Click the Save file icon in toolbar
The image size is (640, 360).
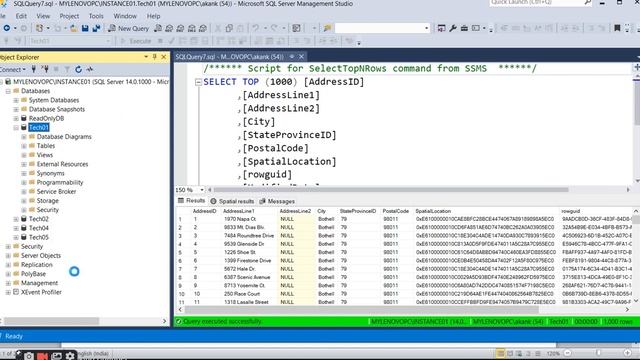(x=85, y=28)
